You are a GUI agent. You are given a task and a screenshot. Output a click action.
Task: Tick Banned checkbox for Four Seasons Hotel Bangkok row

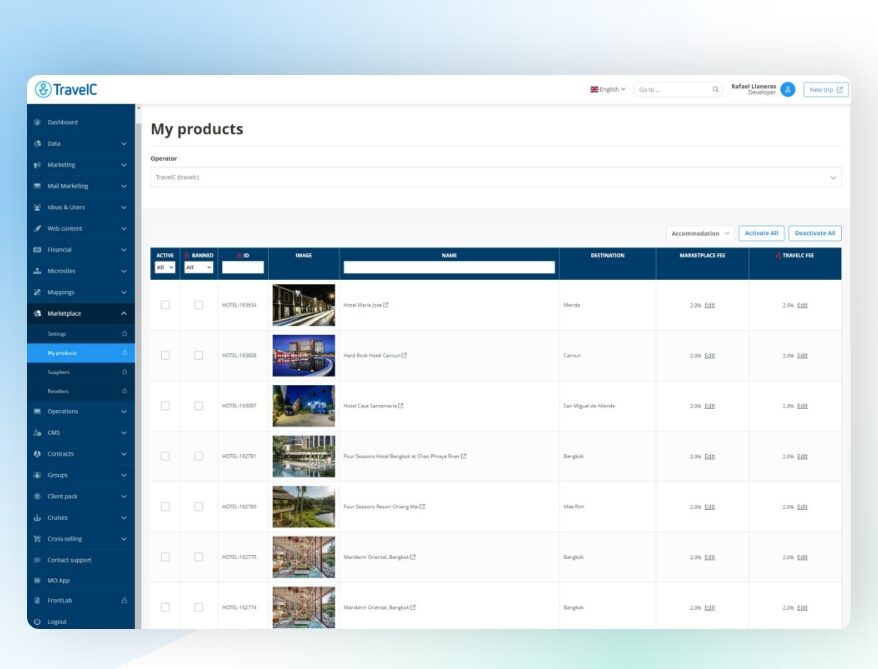(199, 456)
